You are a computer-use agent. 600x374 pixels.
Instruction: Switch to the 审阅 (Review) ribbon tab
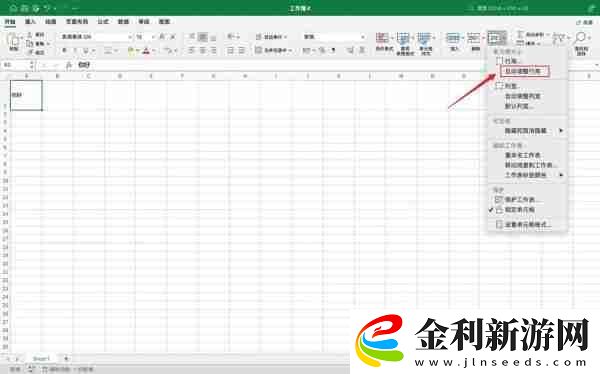point(143,22)
